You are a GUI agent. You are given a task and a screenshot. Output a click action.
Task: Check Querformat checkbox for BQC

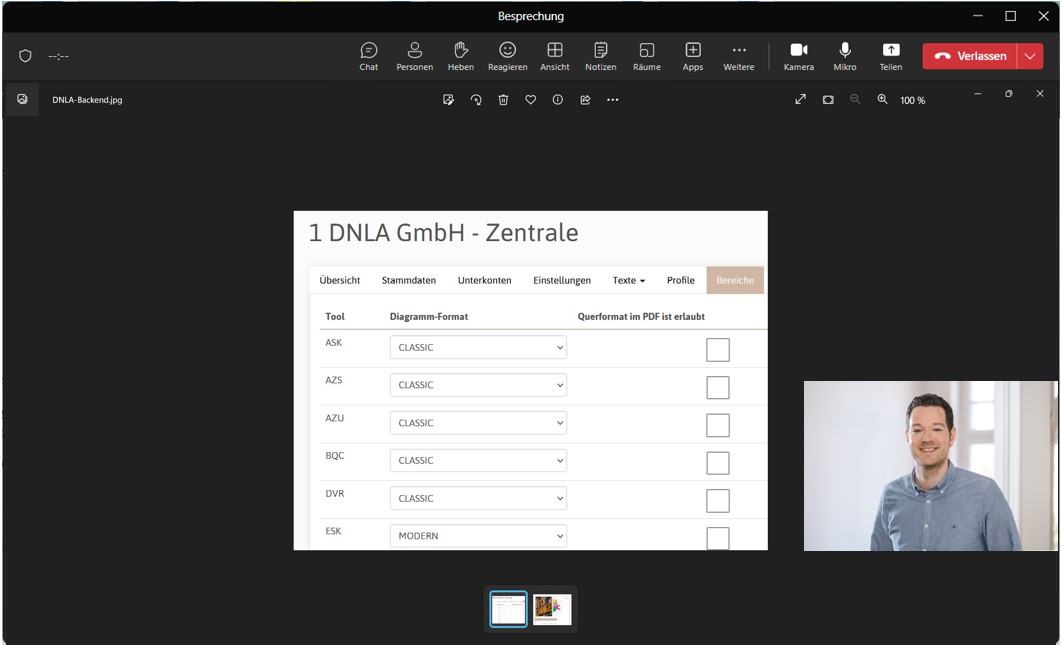(718, 463)
